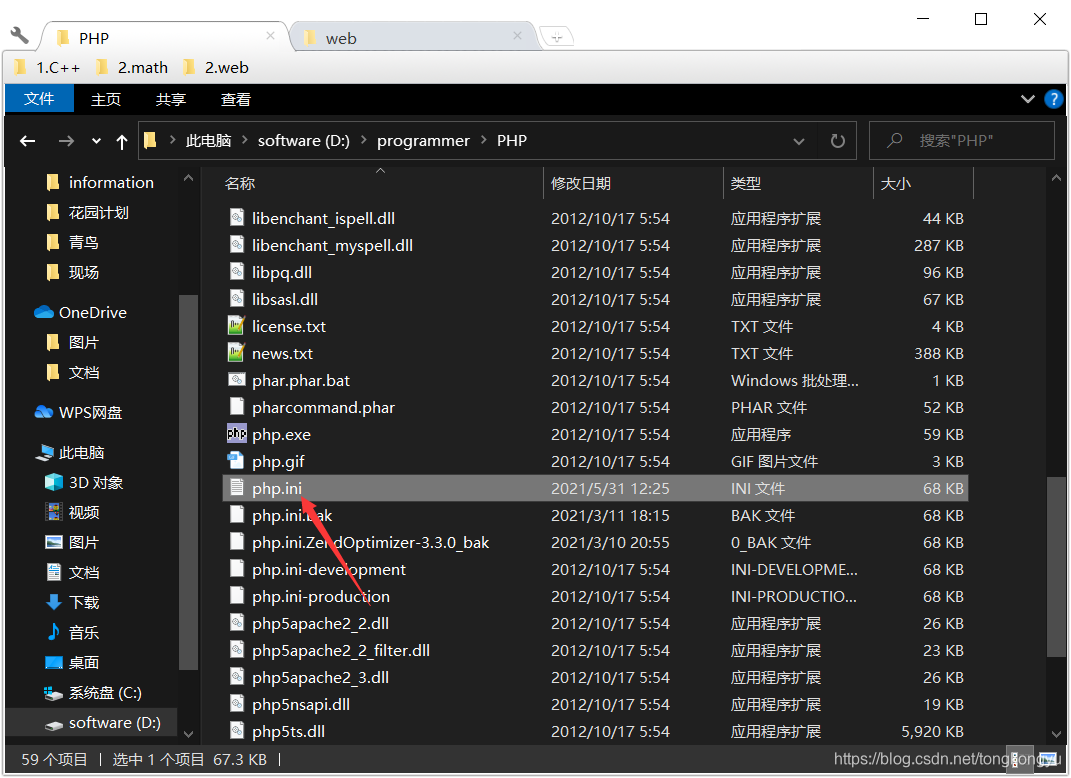Select news.txt file icon
Image resolution: width=1071 pixels, height=778 pixels.
(x=236, y=353)
